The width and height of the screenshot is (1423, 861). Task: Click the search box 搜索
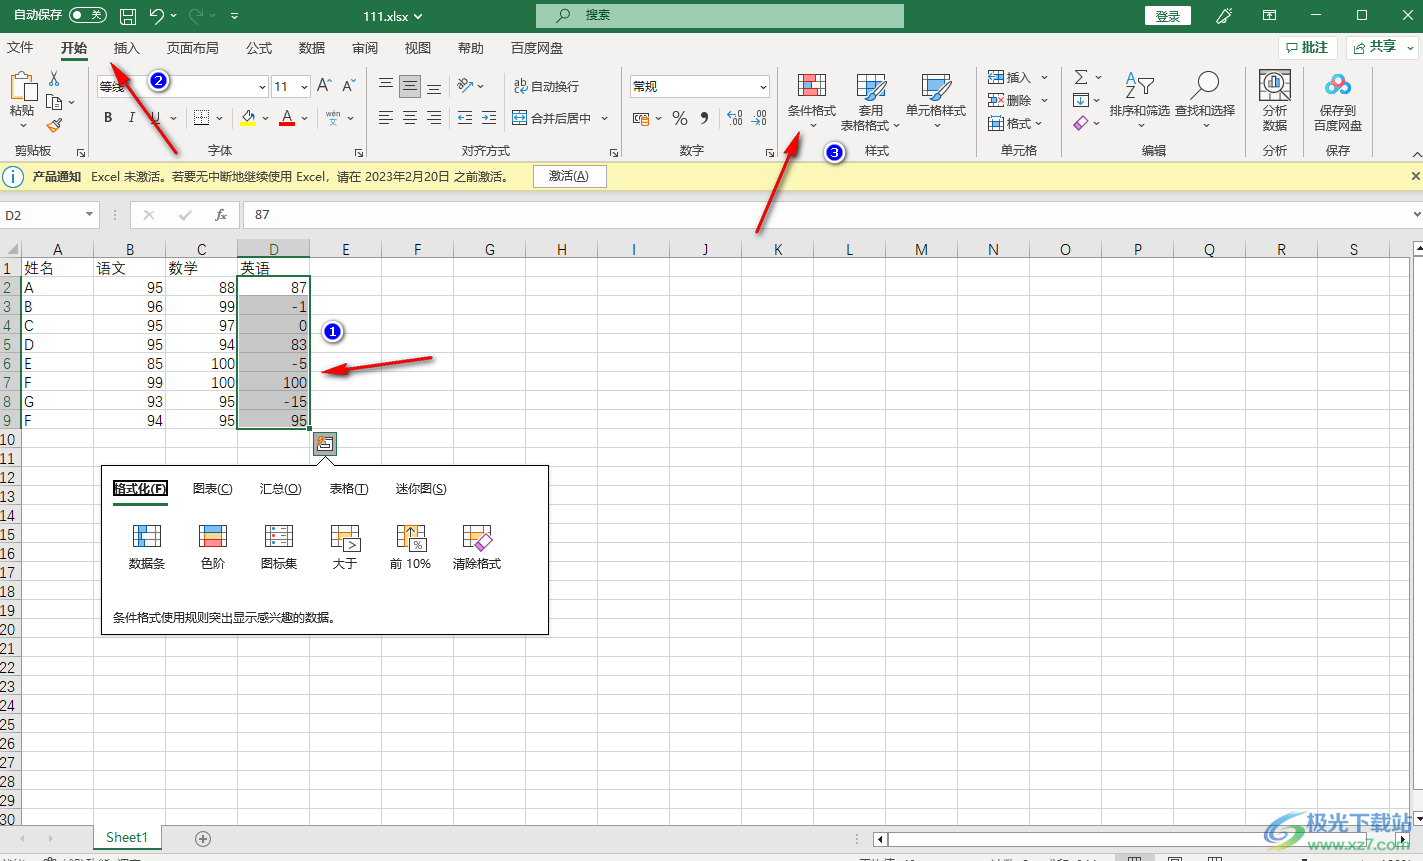(720, 15)
